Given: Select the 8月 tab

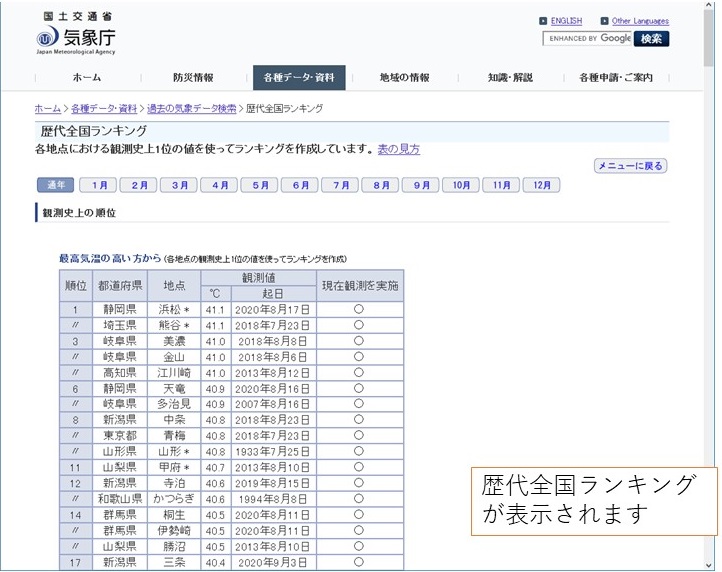Looking at the screenshot, I should (380, 185).
